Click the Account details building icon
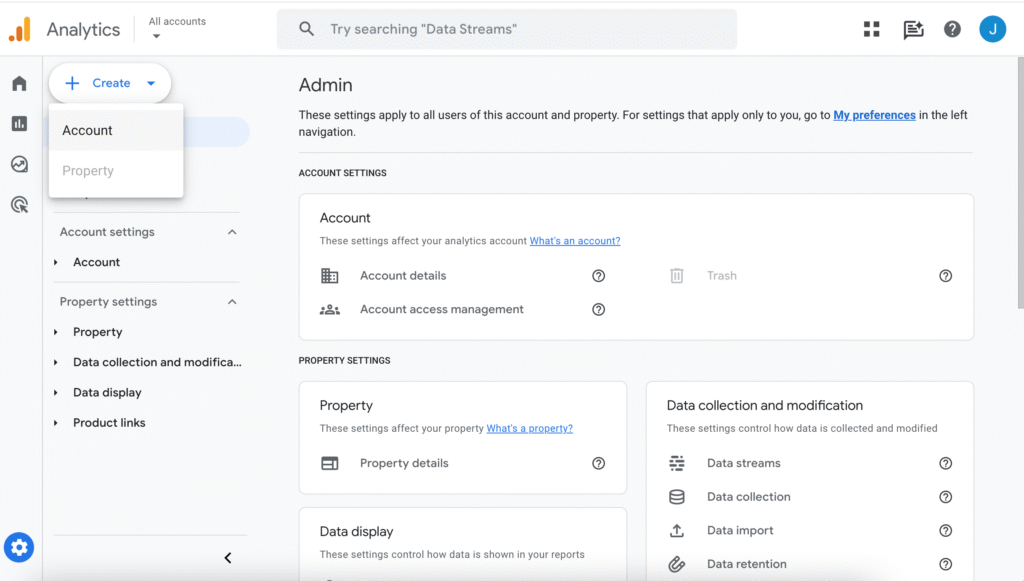 (330, 275)
